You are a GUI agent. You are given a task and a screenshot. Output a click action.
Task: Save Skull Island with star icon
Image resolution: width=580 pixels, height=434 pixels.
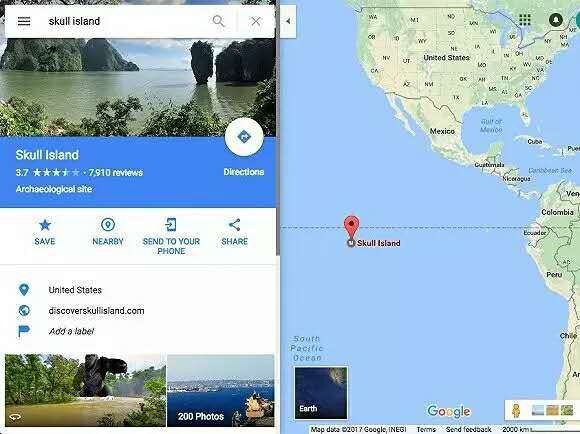pyautogui.click(x=45, y=232)
